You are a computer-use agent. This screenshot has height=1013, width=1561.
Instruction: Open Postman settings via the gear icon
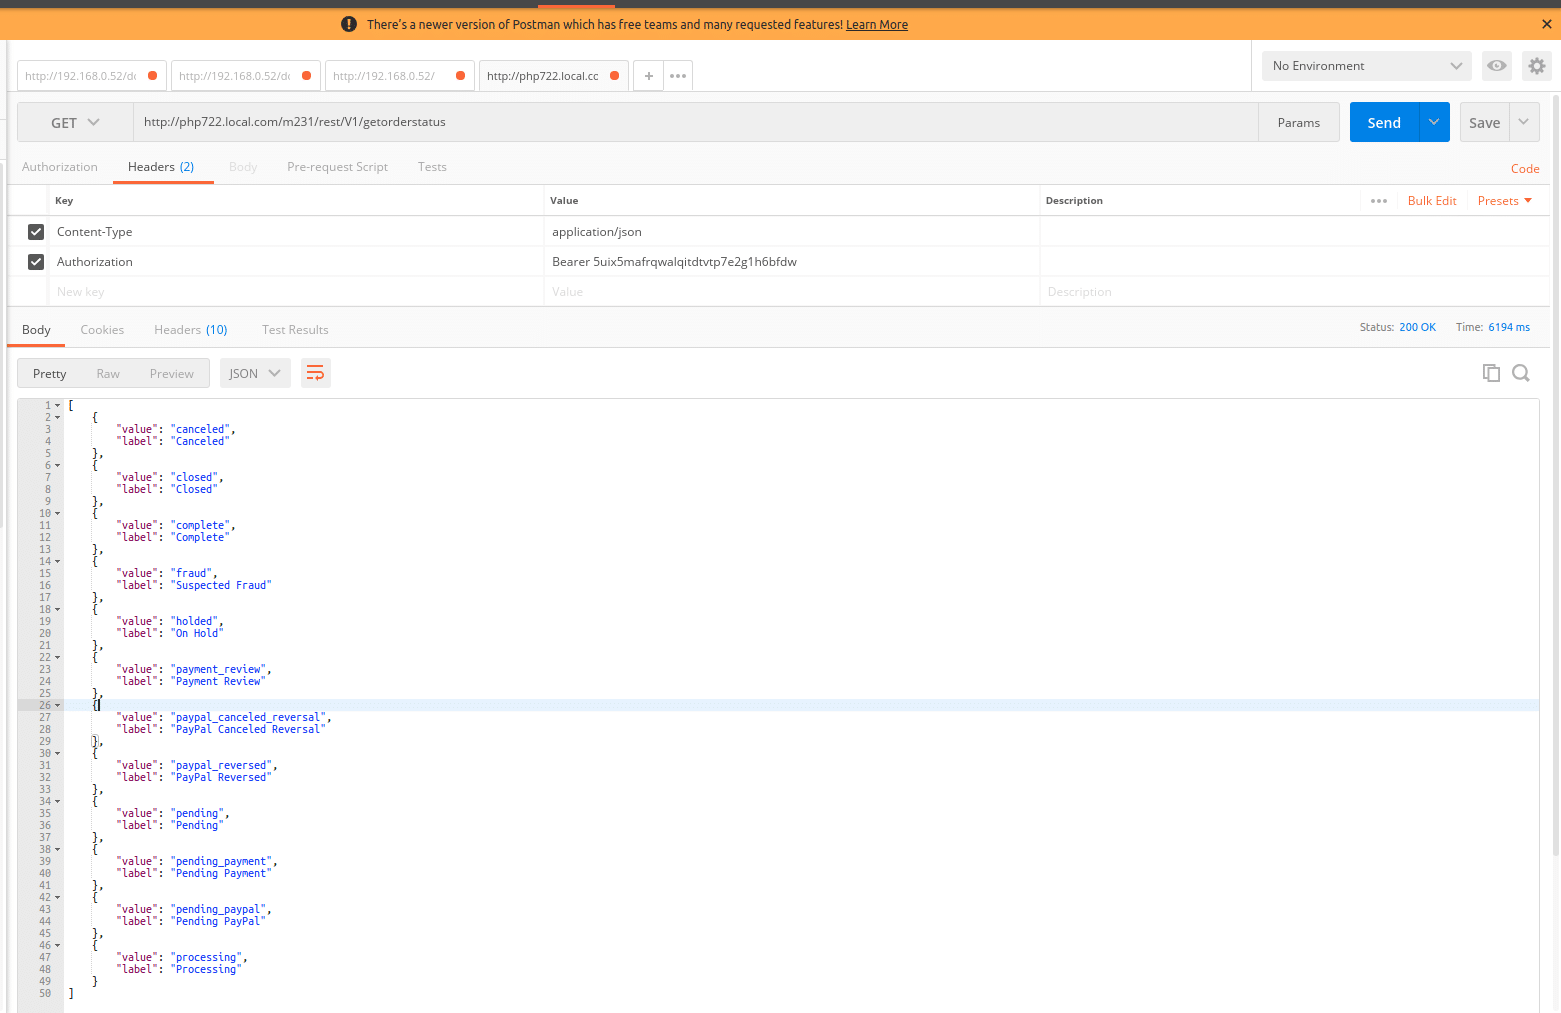(1536, 65)
